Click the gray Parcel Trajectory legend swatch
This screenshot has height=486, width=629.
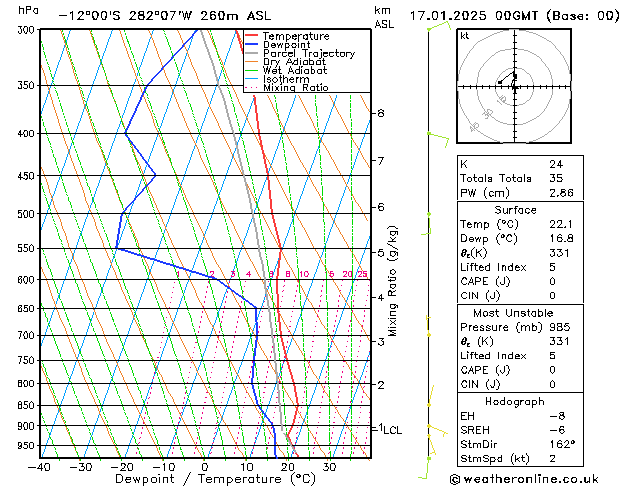(252, 53)
